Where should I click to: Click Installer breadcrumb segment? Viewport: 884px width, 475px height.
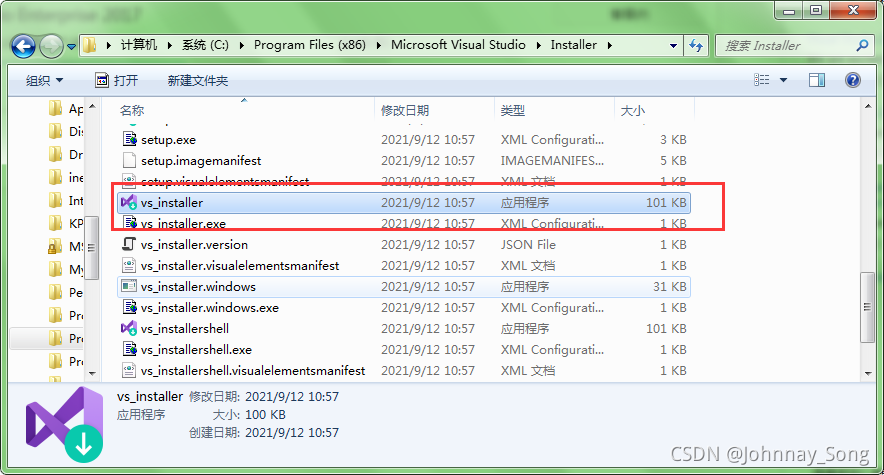(573, 45)
